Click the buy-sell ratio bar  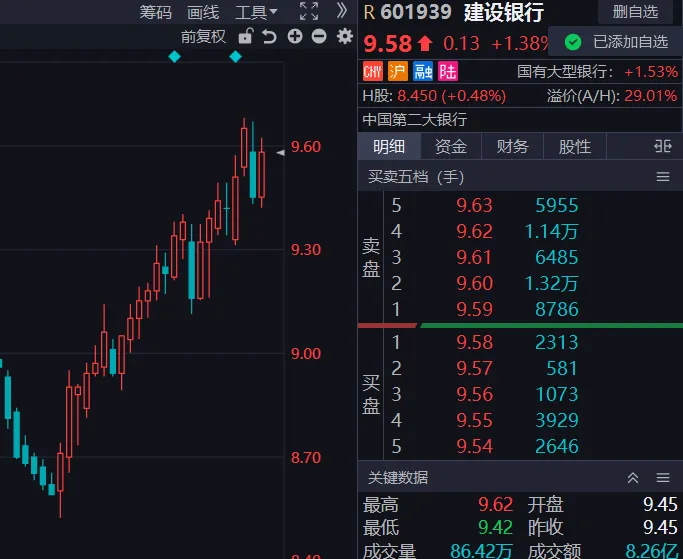click(x=520, y=325)
